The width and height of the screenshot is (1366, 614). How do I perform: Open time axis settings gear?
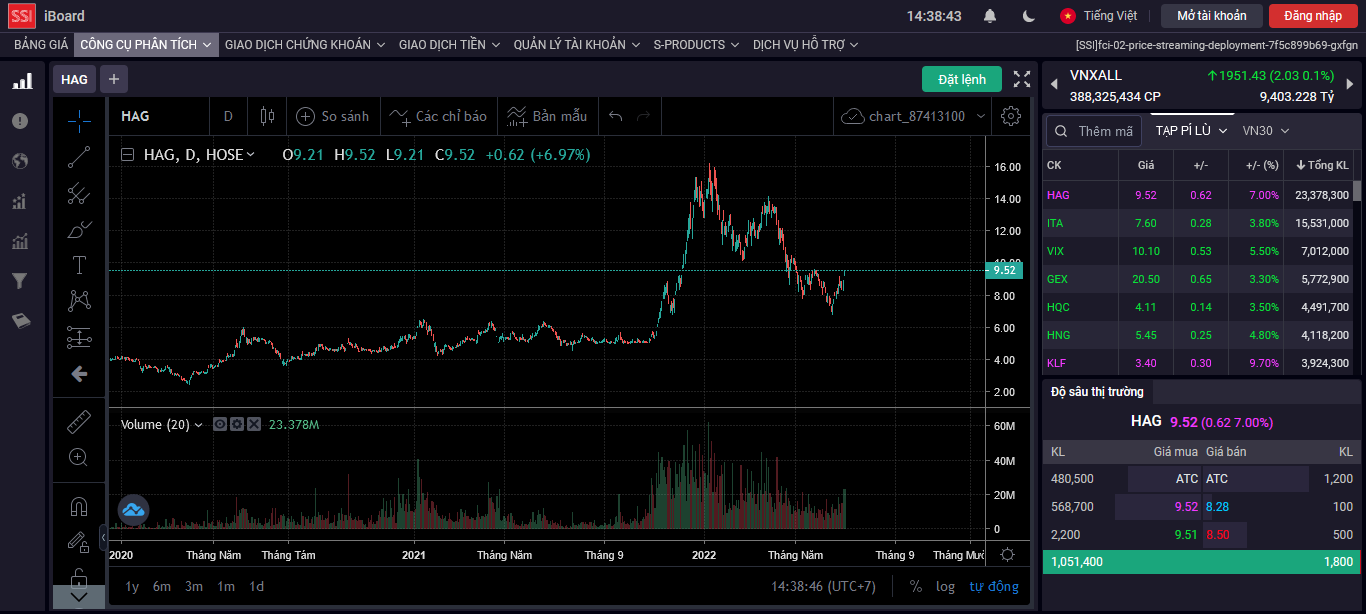[1008, 555]
